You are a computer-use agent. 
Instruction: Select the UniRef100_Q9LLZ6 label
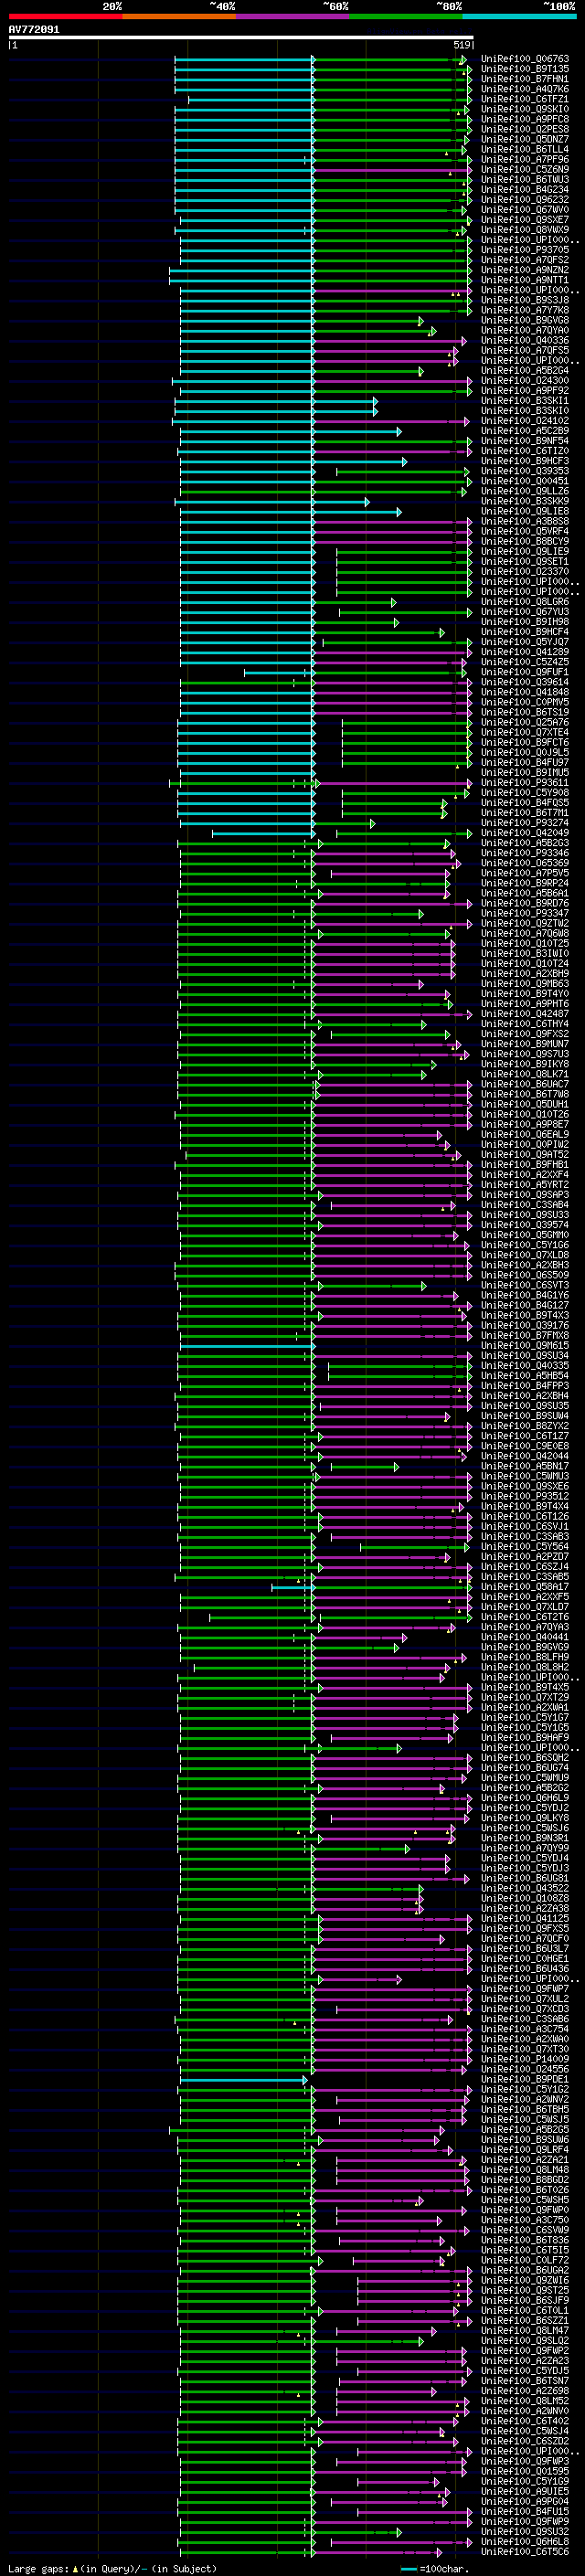tap(525, 491)
